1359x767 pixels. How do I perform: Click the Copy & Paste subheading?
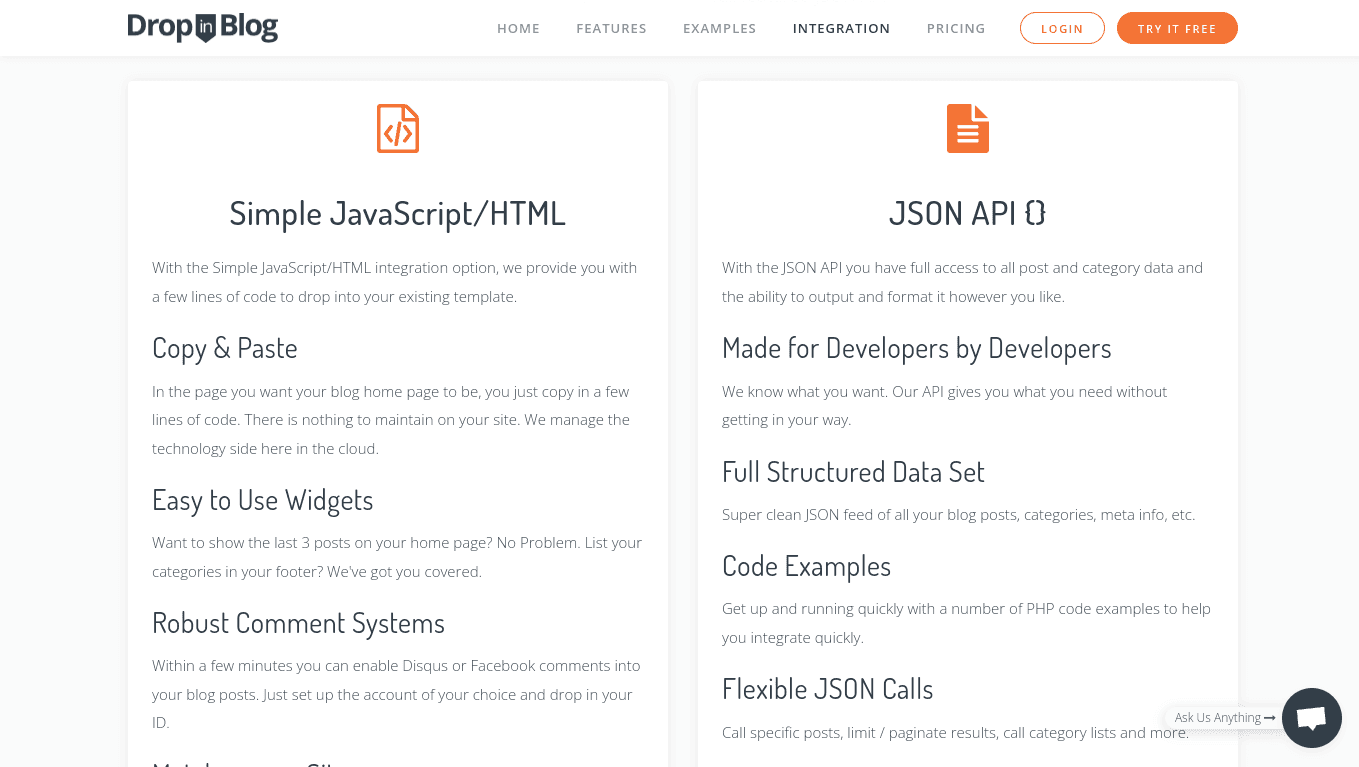point(225,348)
